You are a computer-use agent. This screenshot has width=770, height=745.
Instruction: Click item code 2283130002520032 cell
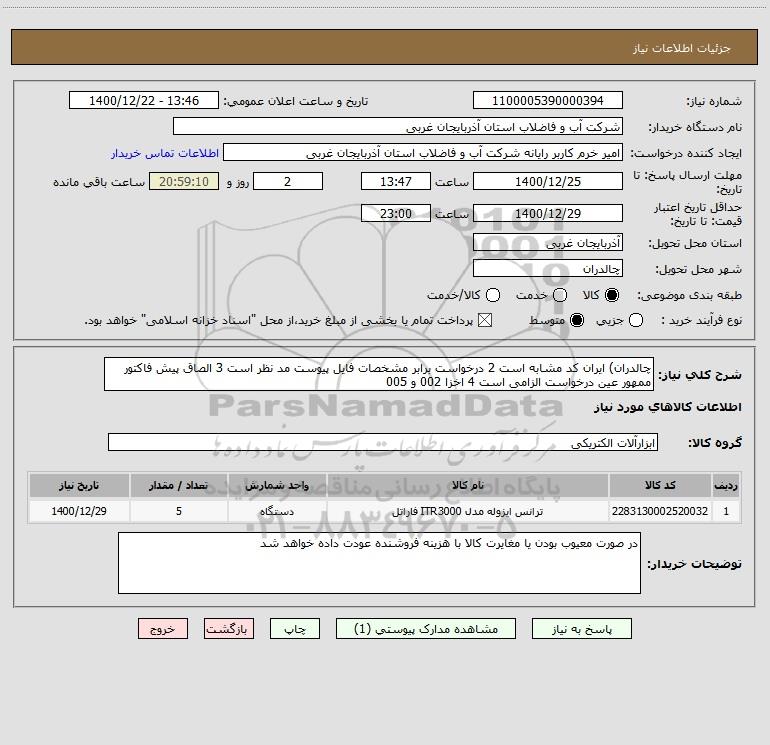click(660, 511)
